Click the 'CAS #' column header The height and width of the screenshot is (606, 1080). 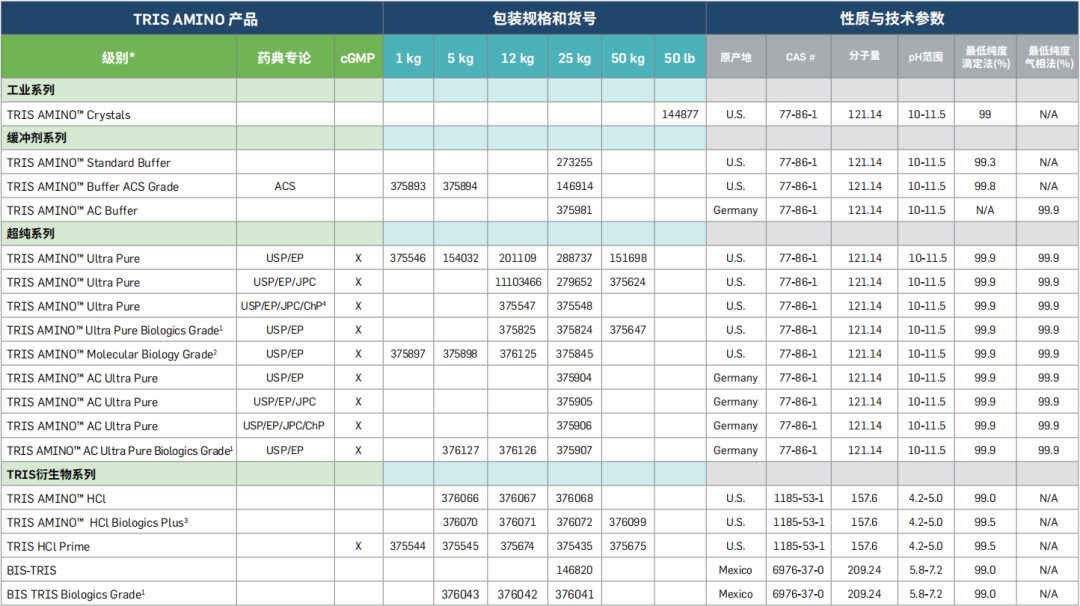pos(798,57)
